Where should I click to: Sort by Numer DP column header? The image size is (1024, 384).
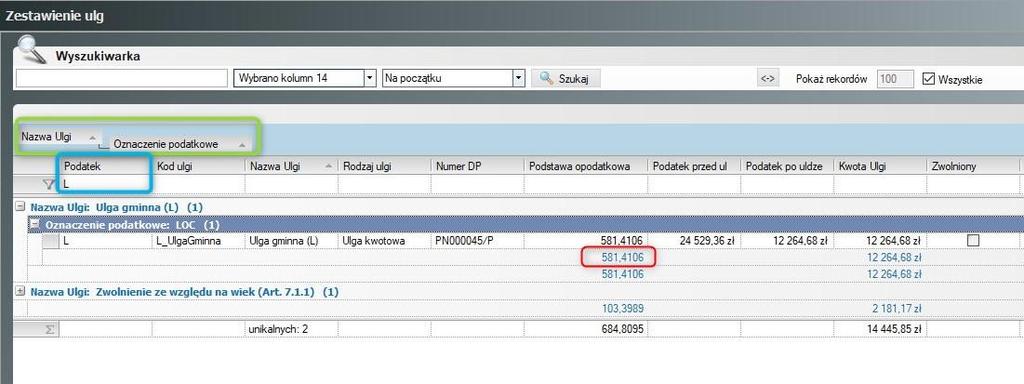click(x=478, y=167)
